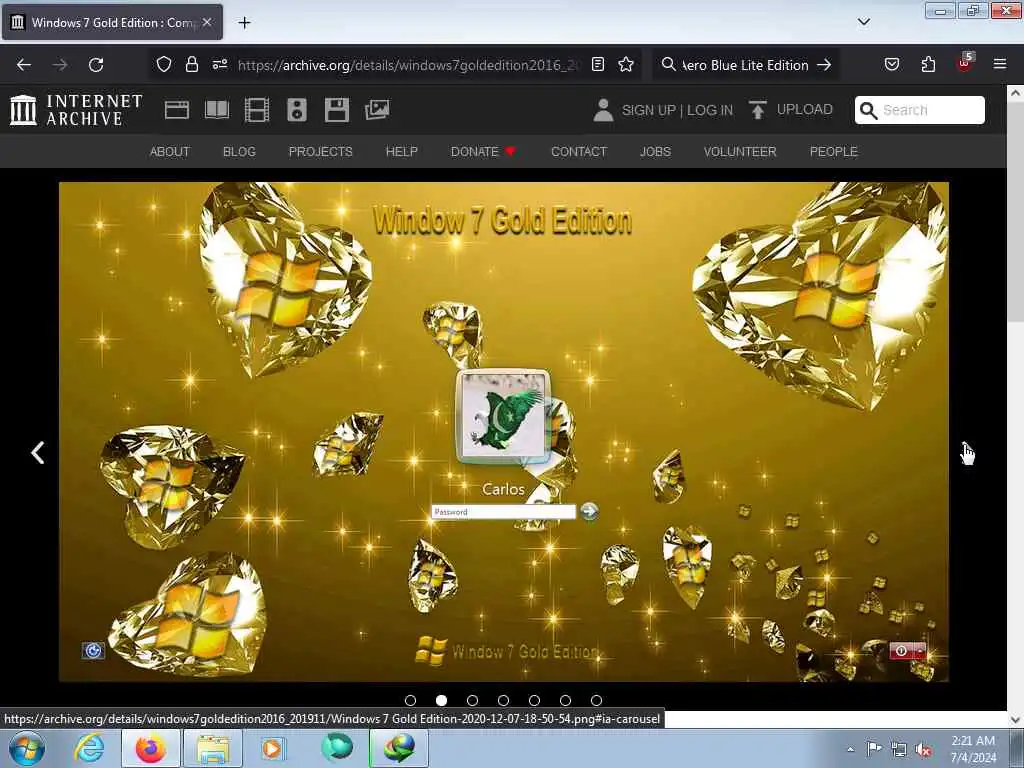
Task: Open the Audio speaker icon
Action: 296,110
